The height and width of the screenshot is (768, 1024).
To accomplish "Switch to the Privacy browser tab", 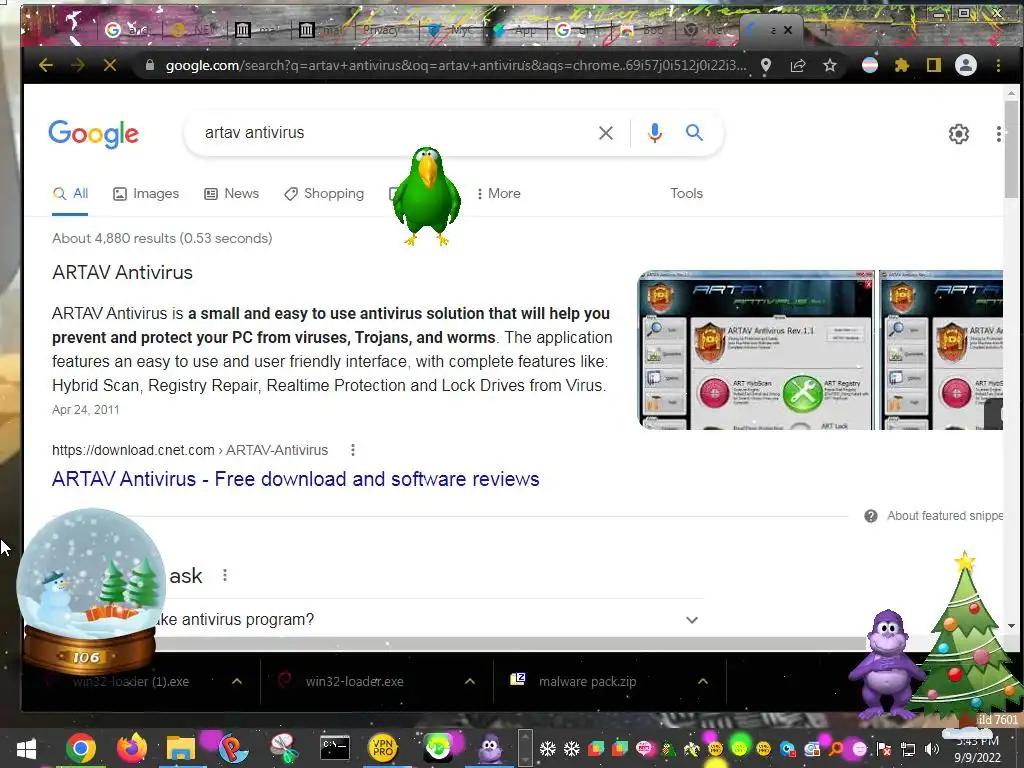I will (x=381, y=30).
